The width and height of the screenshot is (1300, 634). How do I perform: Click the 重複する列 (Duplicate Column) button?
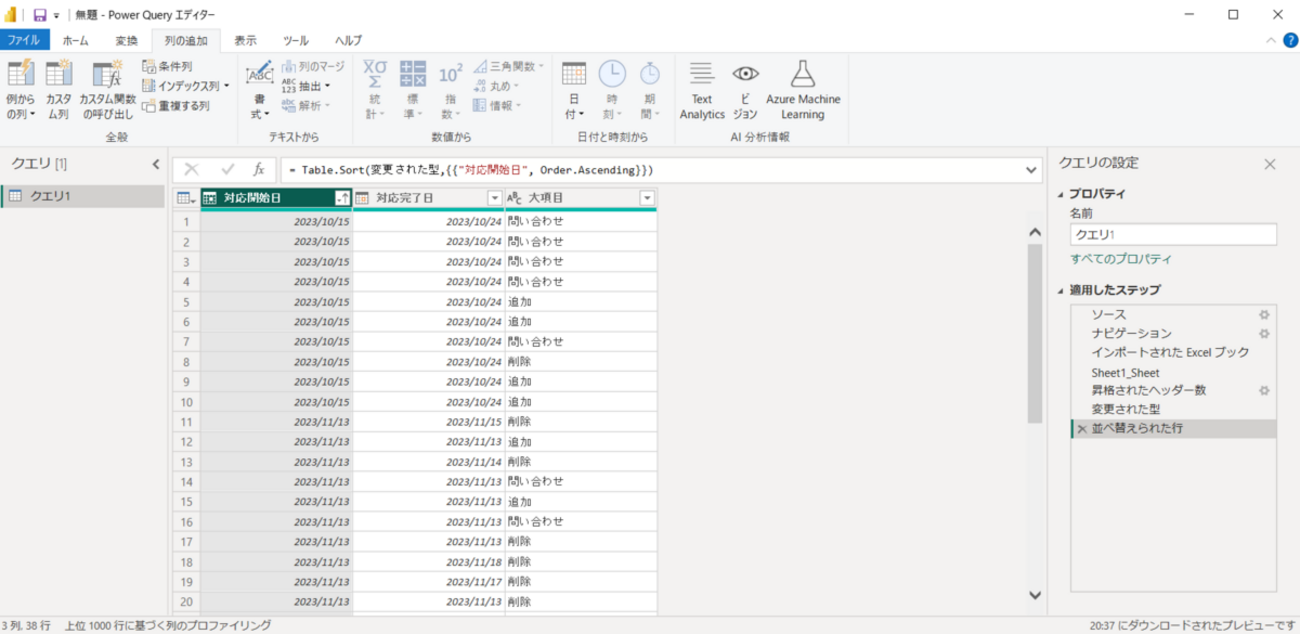click(x=176, y=105)
